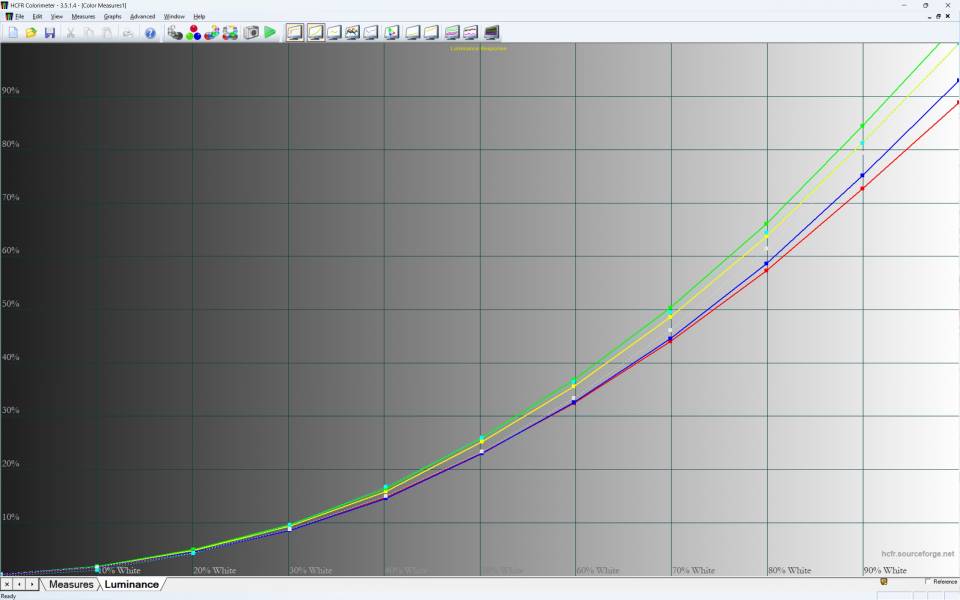Start continuous measures with green play arrow

pyautogui.click(x=270, y=33)
